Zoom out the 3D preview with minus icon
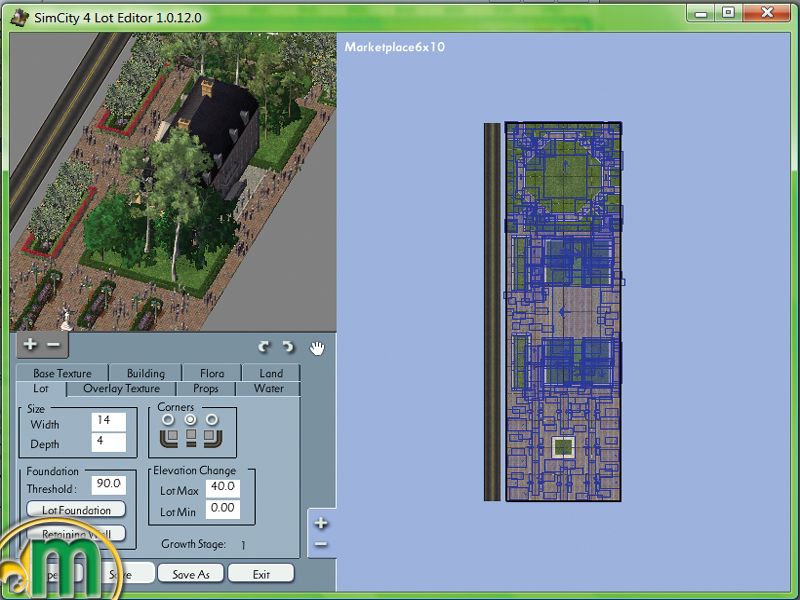This screenshot has width=800, height=600. coord(54,344)
